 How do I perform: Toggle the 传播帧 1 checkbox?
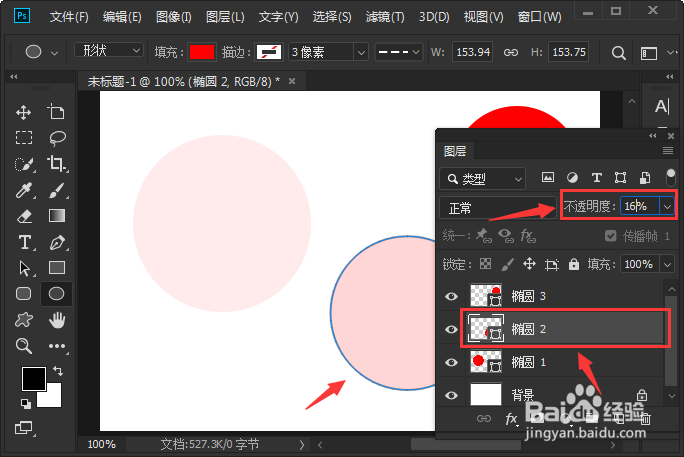[x=611, y=236]
